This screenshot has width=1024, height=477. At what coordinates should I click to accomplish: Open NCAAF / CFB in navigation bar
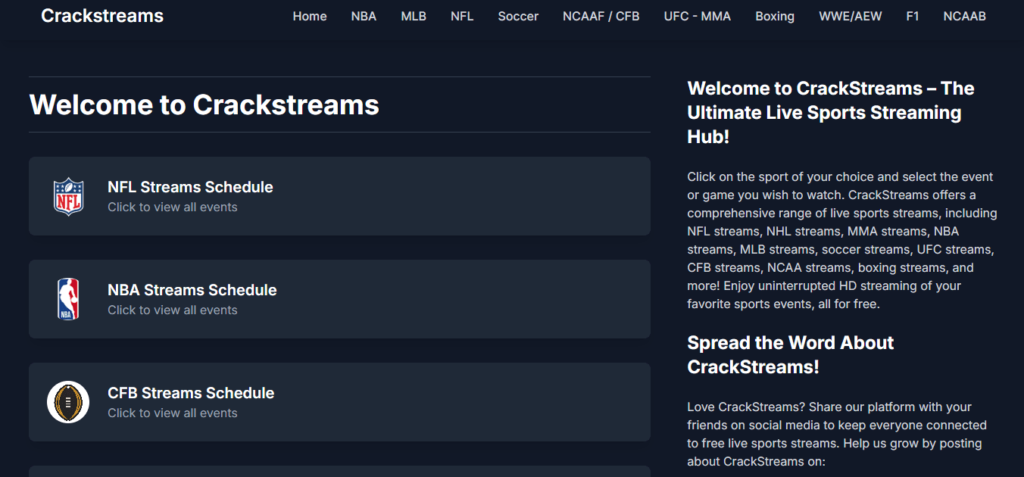pyautogui.click(x=601, y=16)
